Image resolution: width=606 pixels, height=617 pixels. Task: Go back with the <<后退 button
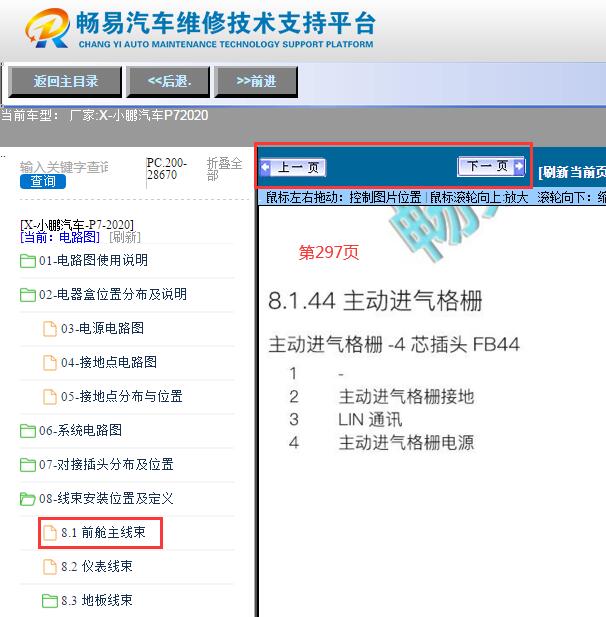pyautogui.click(x=168, y=81)
